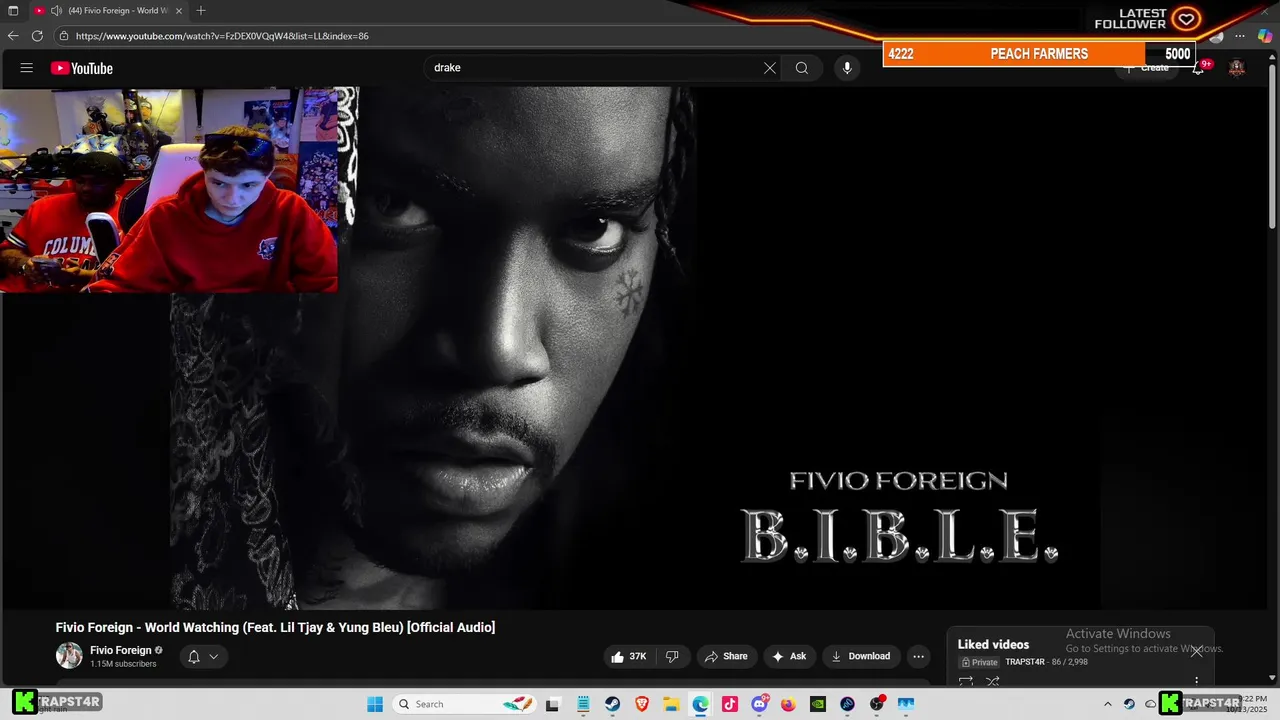Open the Liked videos playlist title
This screenshot has width=1280, height=720.
click(993, 644)
